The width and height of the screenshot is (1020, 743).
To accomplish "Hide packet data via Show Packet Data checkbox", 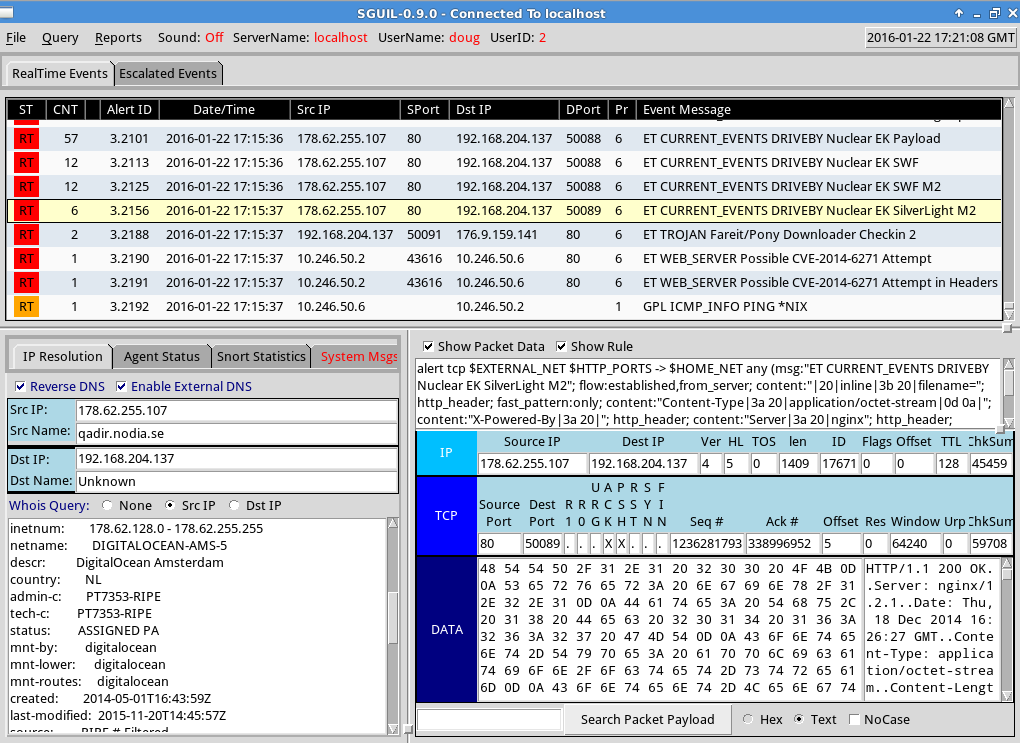I will coord(426,347).
